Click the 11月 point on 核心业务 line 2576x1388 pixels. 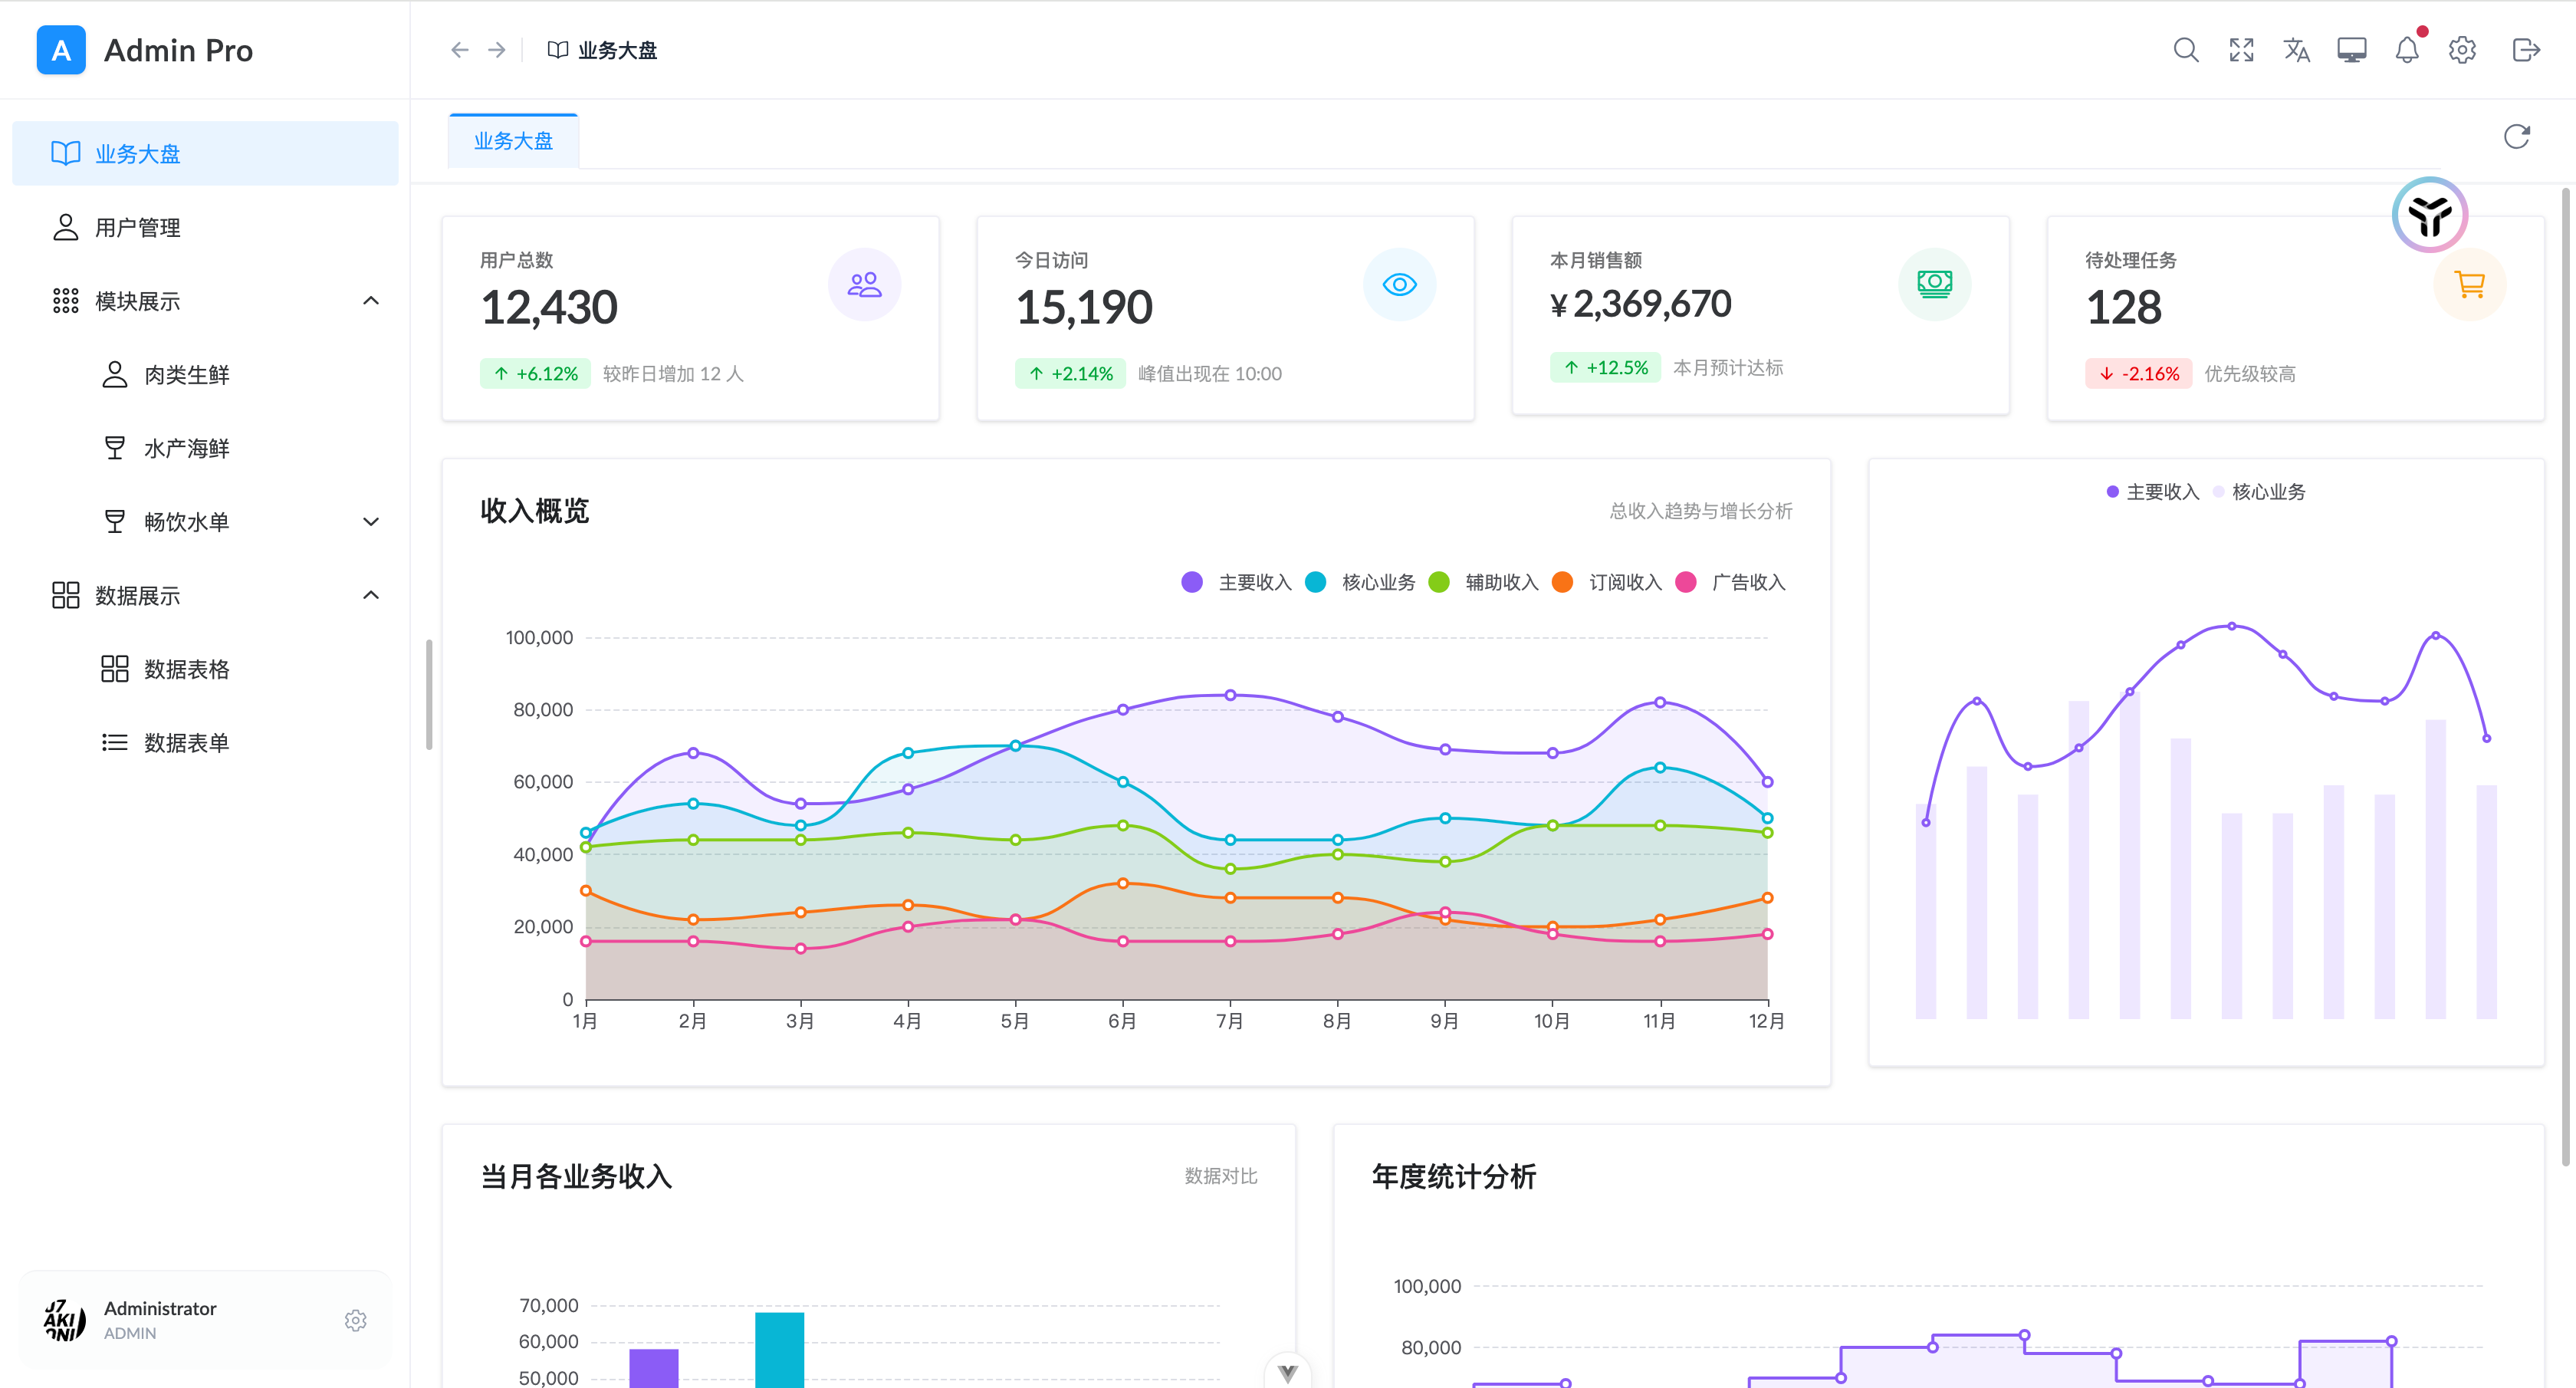pos(1660,767)
